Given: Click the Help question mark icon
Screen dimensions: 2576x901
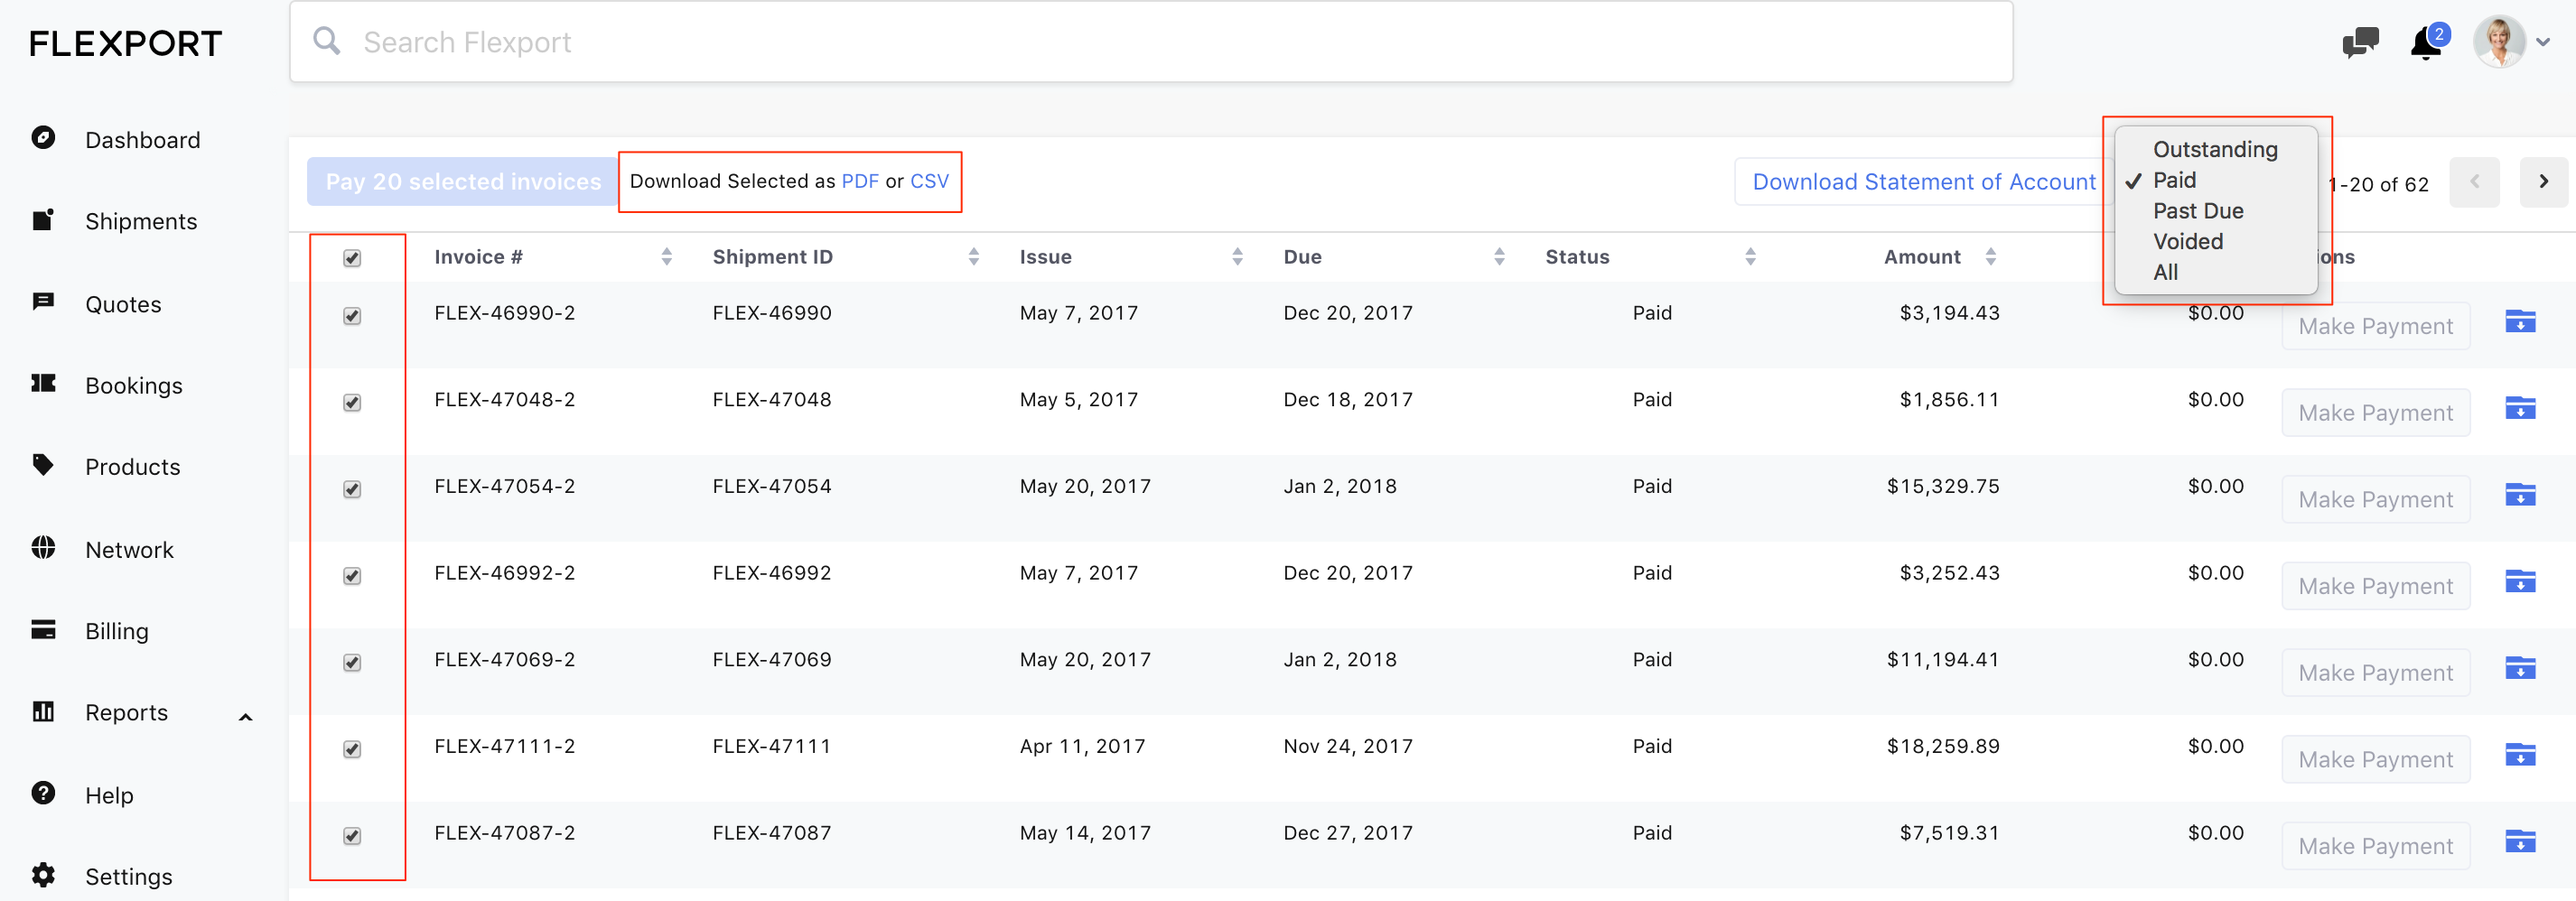Looking at the screenshot, I should [43, 793].
